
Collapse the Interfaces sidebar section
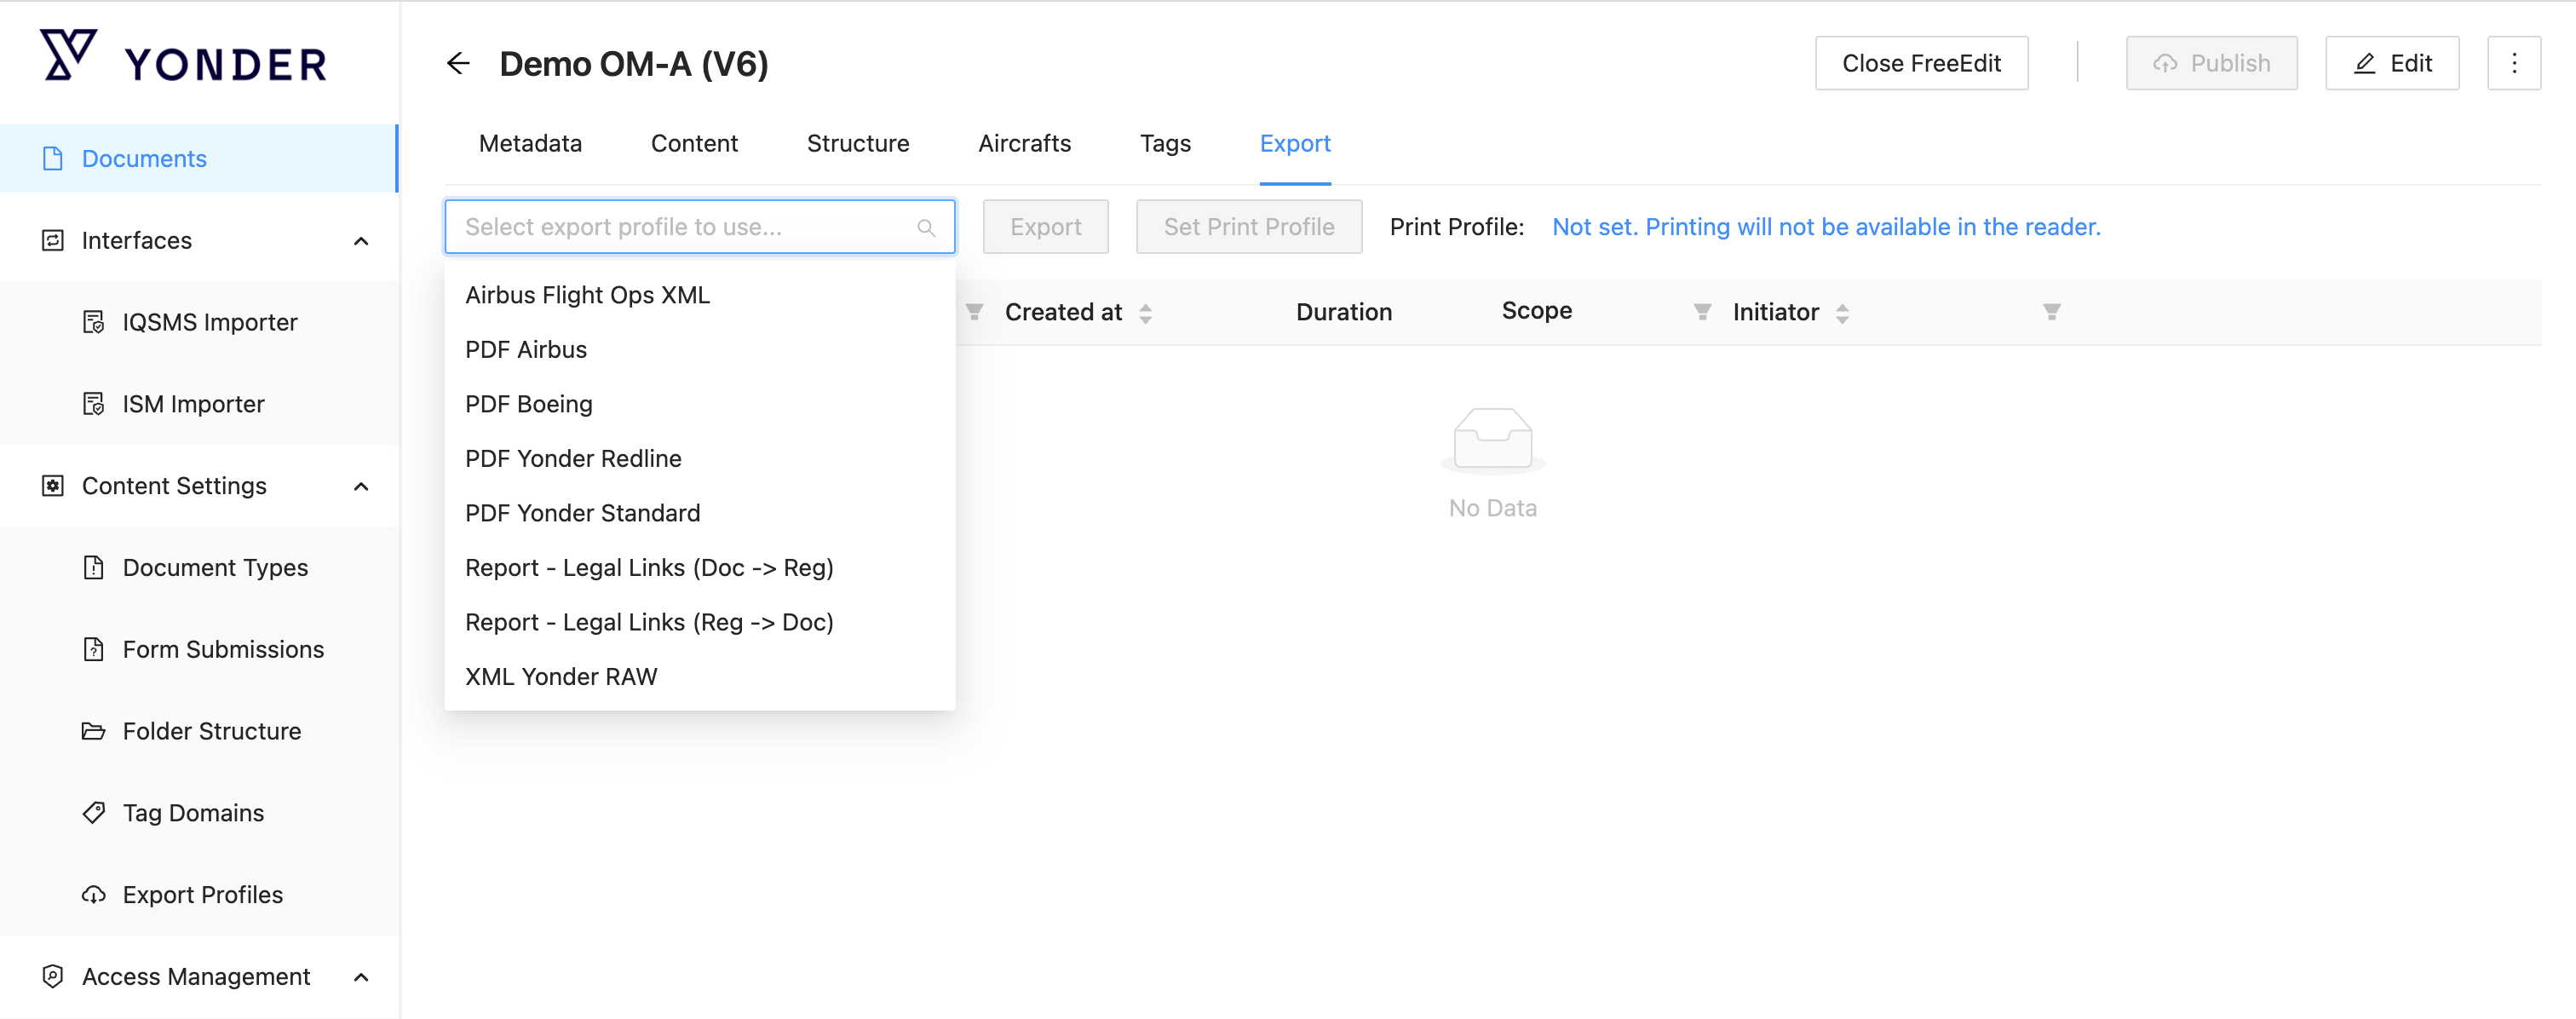[x=361, y=241]
